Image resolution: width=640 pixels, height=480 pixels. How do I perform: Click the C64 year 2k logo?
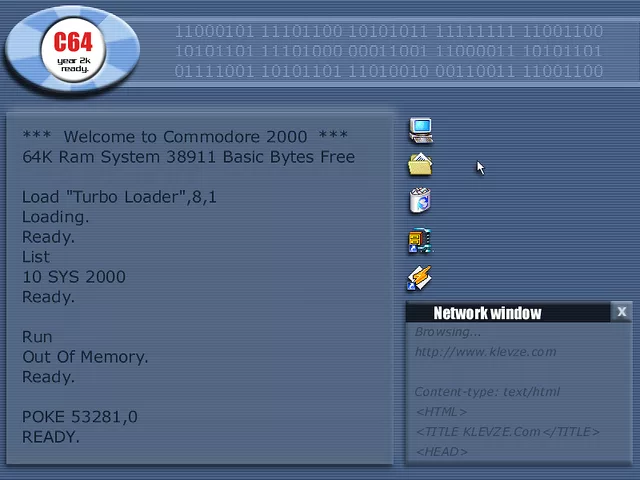73,50
